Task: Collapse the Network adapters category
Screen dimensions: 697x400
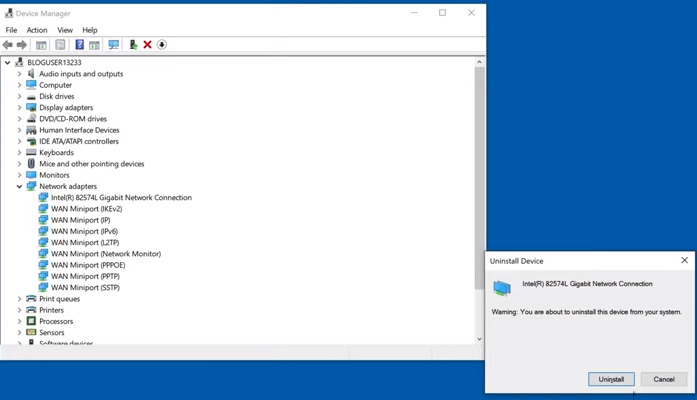Action: (x=19, y=186)
